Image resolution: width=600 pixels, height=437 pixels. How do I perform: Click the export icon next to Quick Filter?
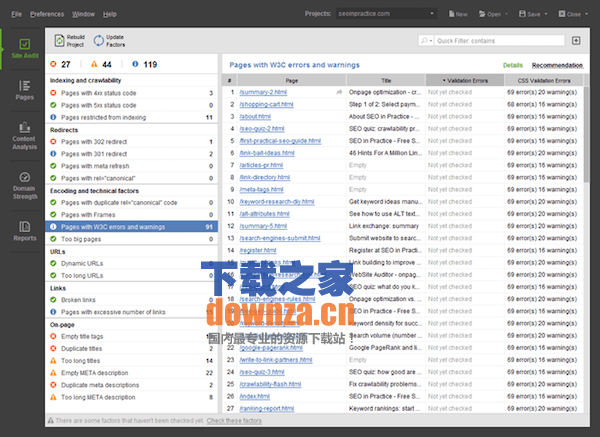(x=576, y=41)
